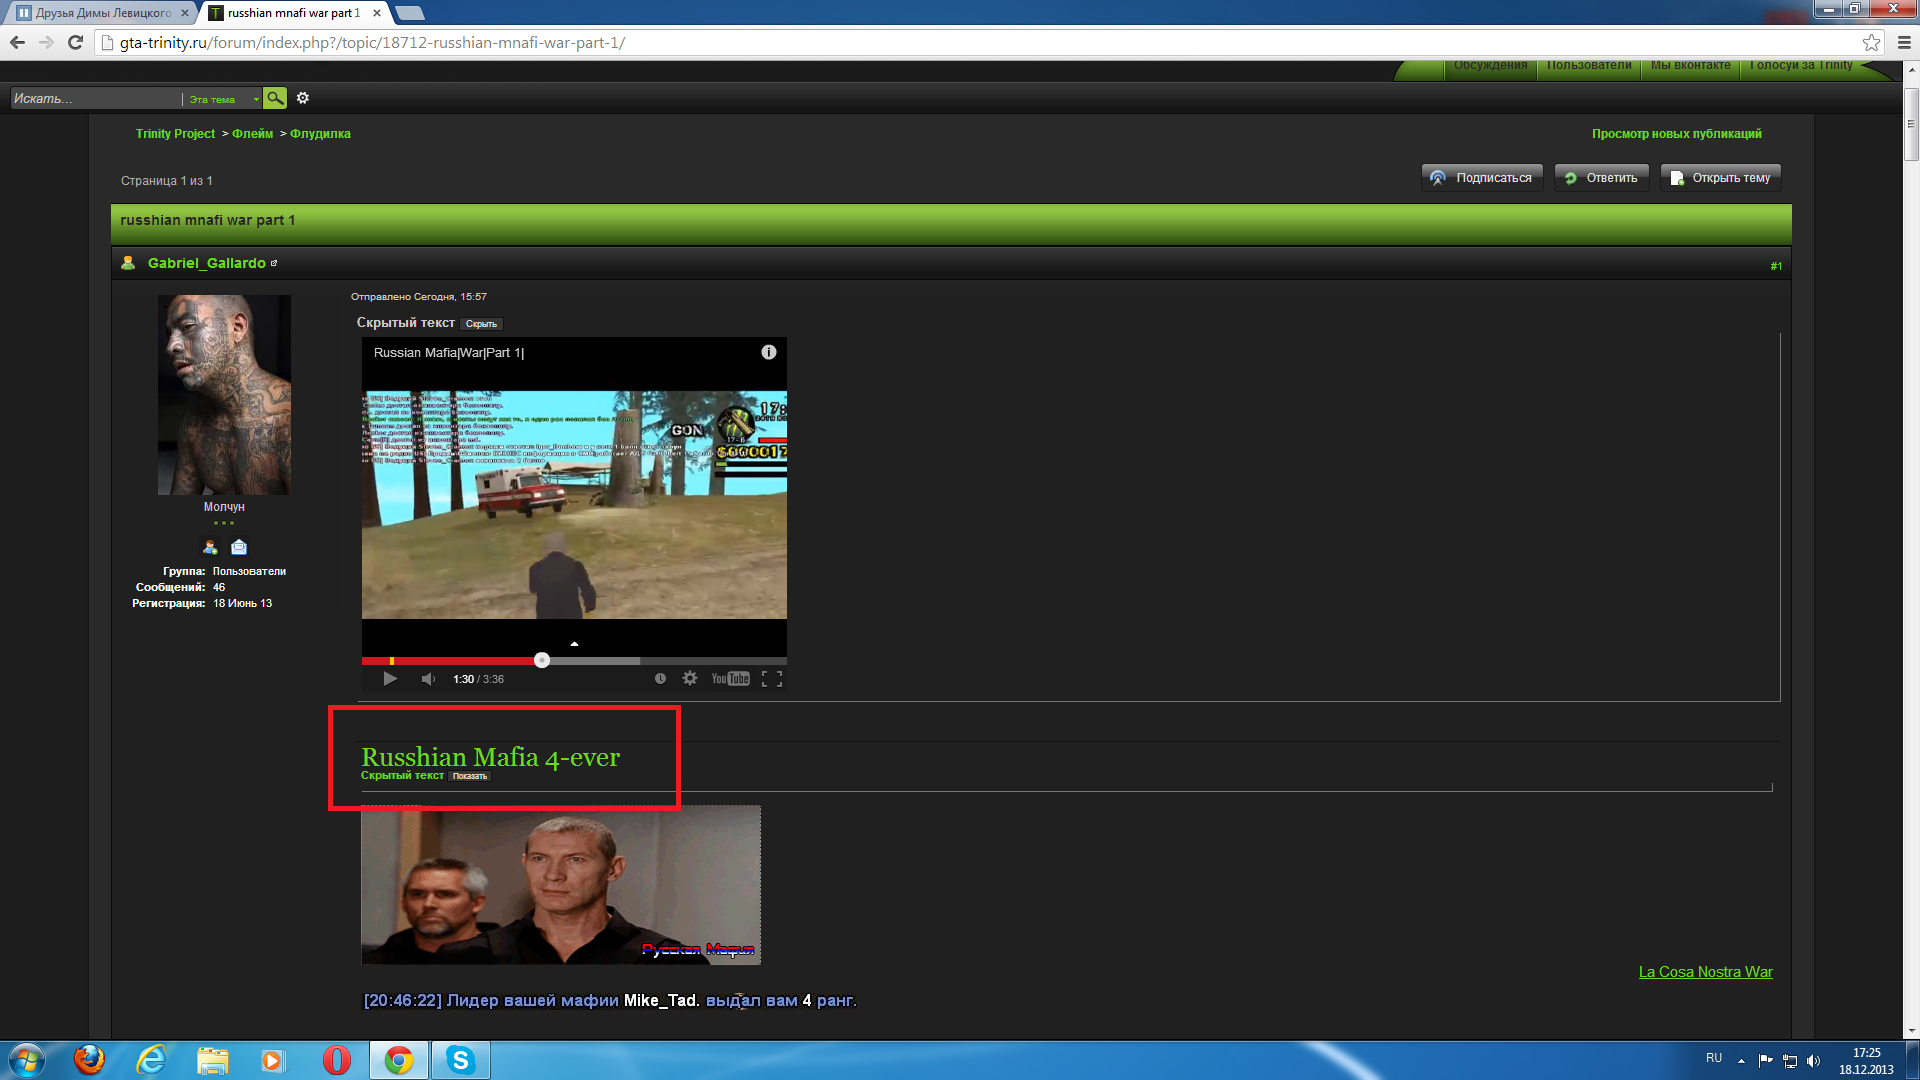Click post number #1 permalink
This screenshot has width=1920, height=1080.
pos(1776,266)
